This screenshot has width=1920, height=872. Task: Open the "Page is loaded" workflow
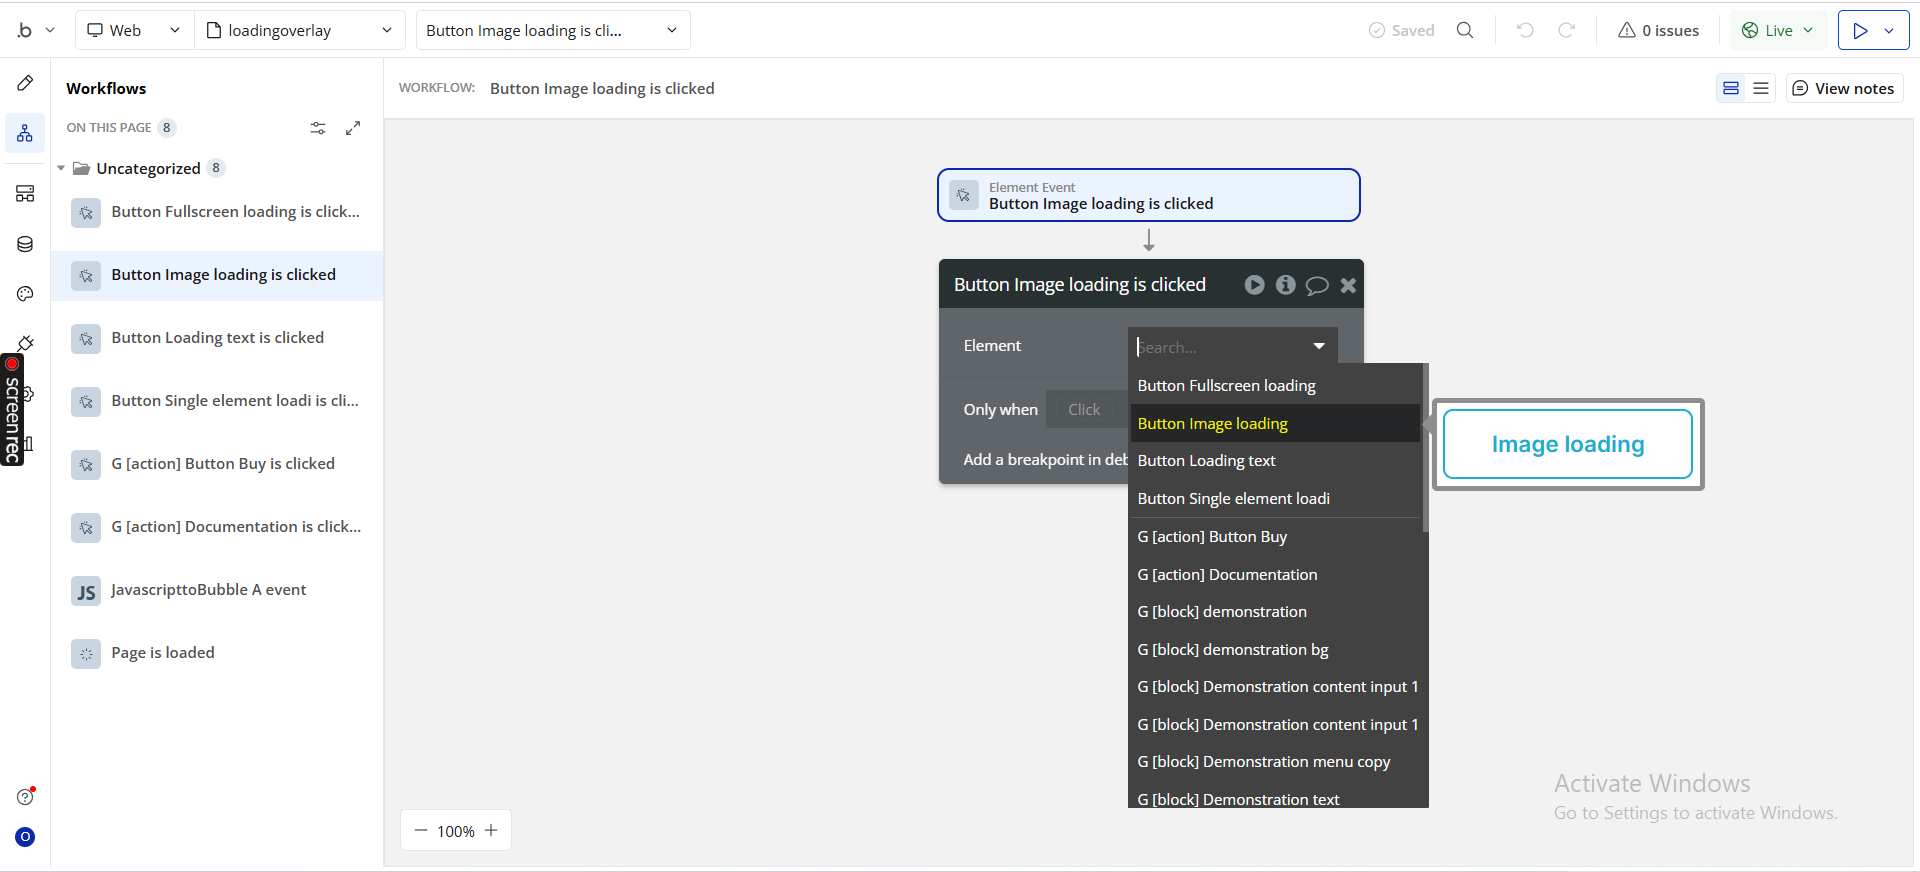pyautogui.click(x=163, y=653)
